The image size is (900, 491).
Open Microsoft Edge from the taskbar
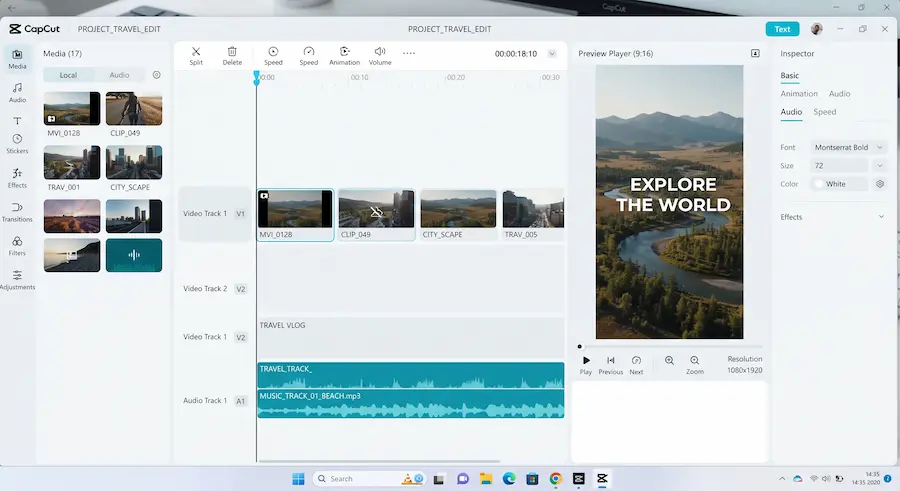(509, 479)
